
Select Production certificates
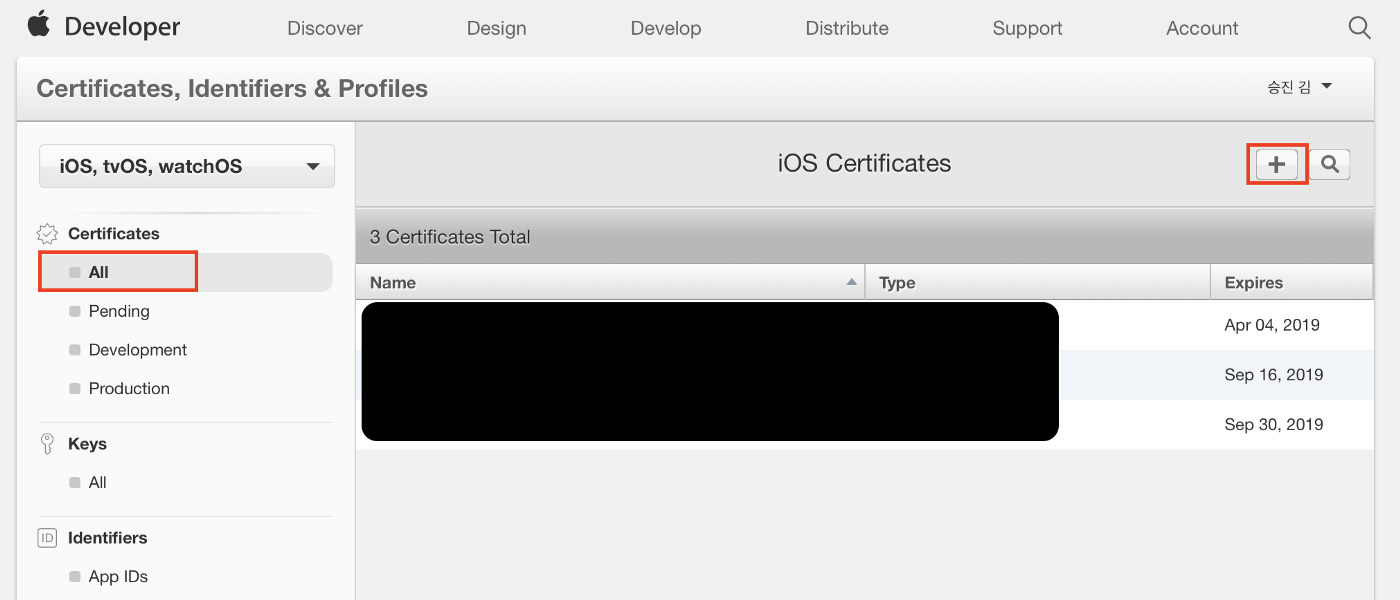(x=129, y=388)
